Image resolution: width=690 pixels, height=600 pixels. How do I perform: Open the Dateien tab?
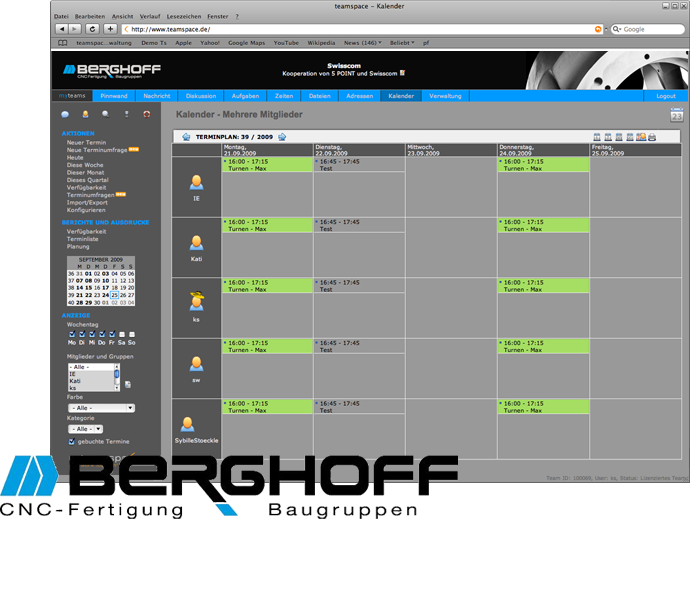[320, 96]
